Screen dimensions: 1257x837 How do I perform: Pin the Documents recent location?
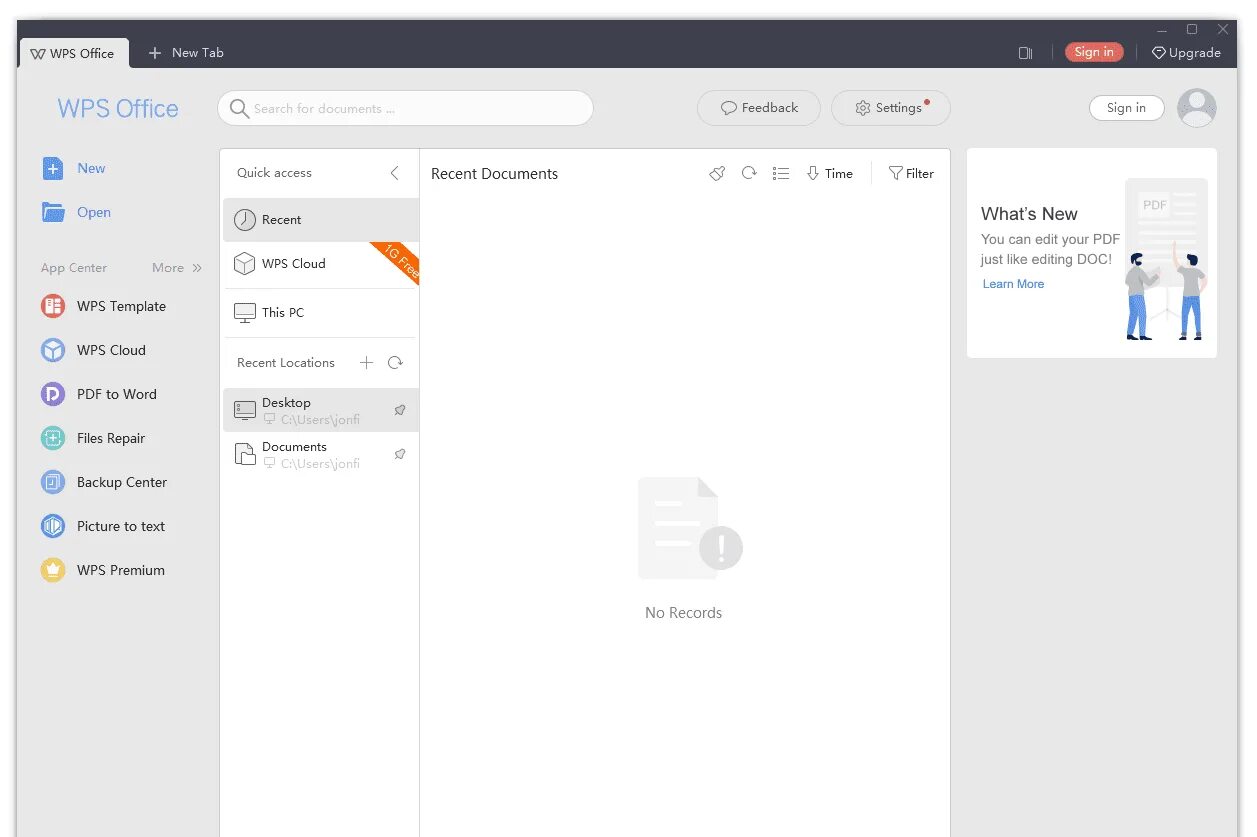point(400,454)
